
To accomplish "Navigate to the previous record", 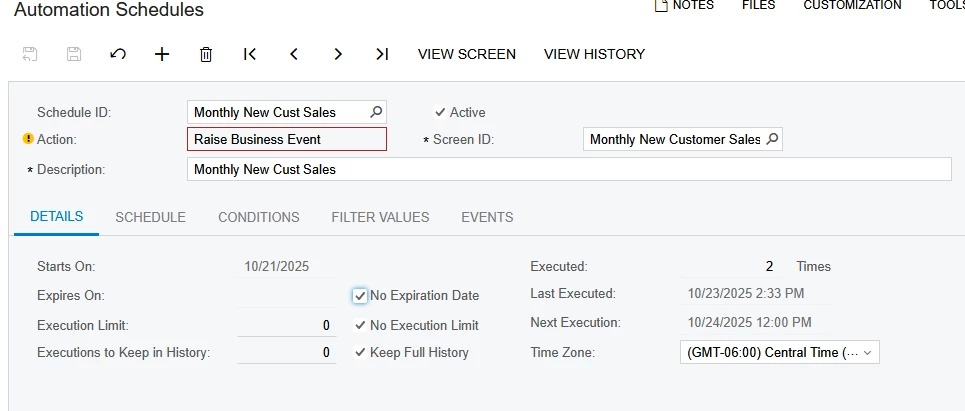I will pos(294,54).
